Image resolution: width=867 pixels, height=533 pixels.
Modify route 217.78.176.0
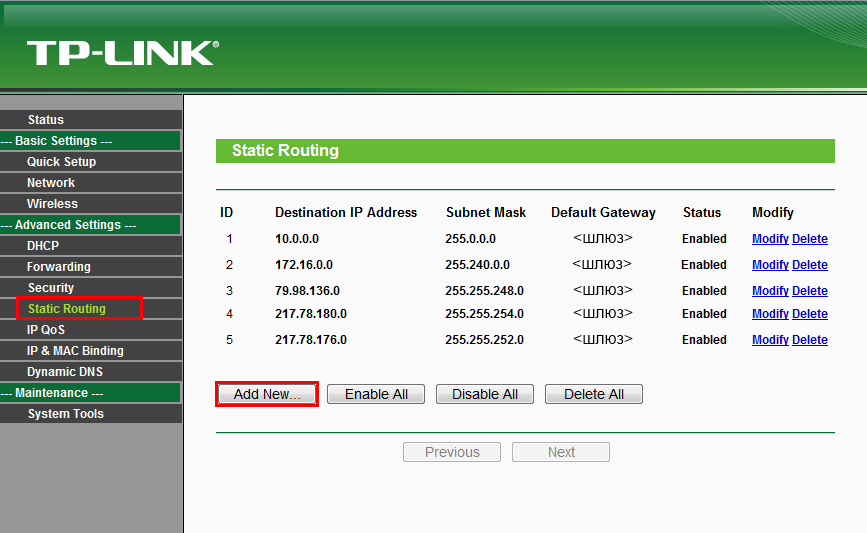770,340
